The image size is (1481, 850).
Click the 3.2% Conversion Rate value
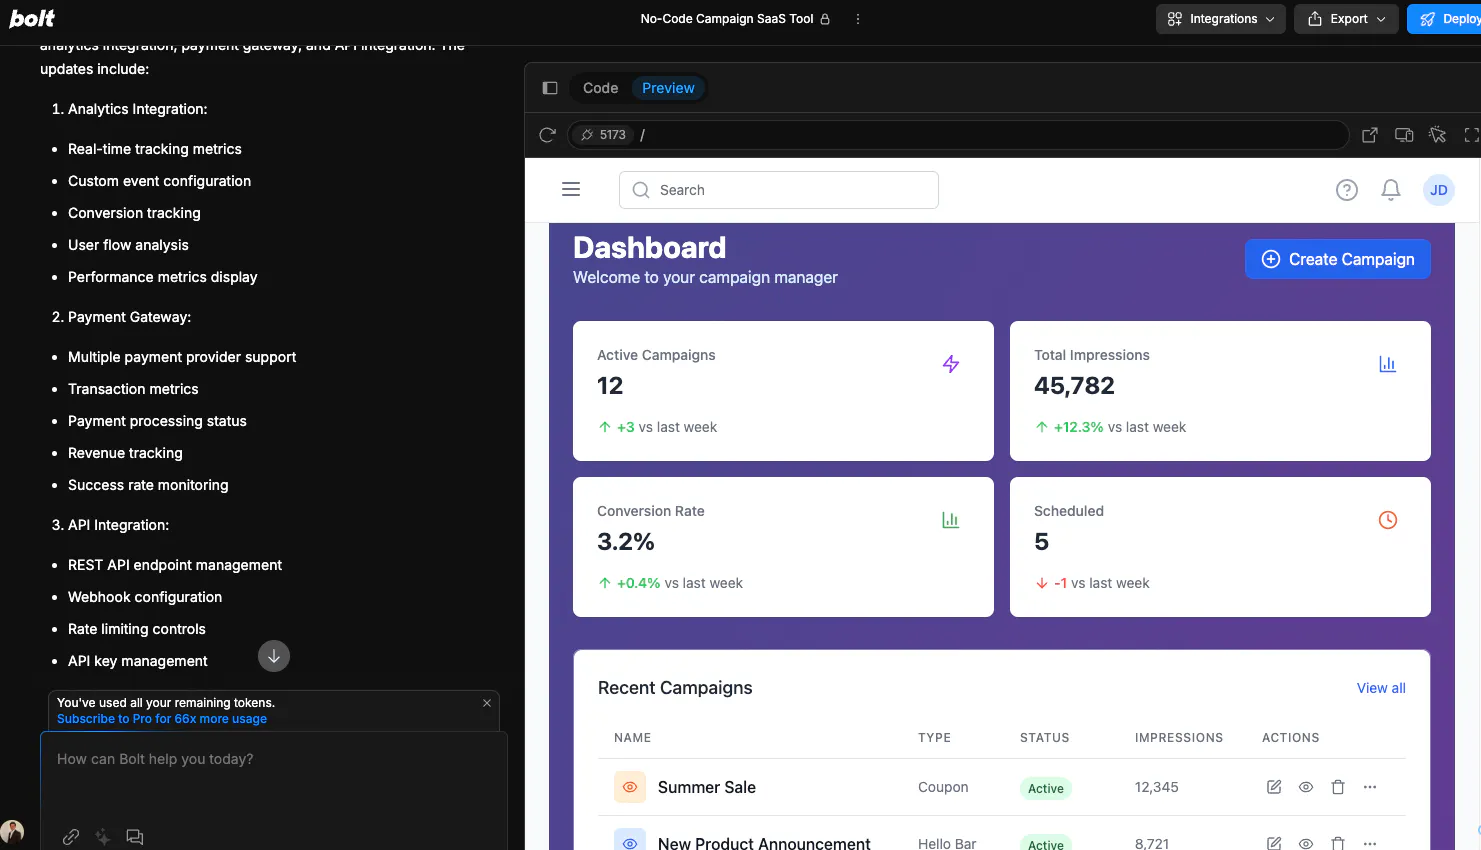pos(626,542)
